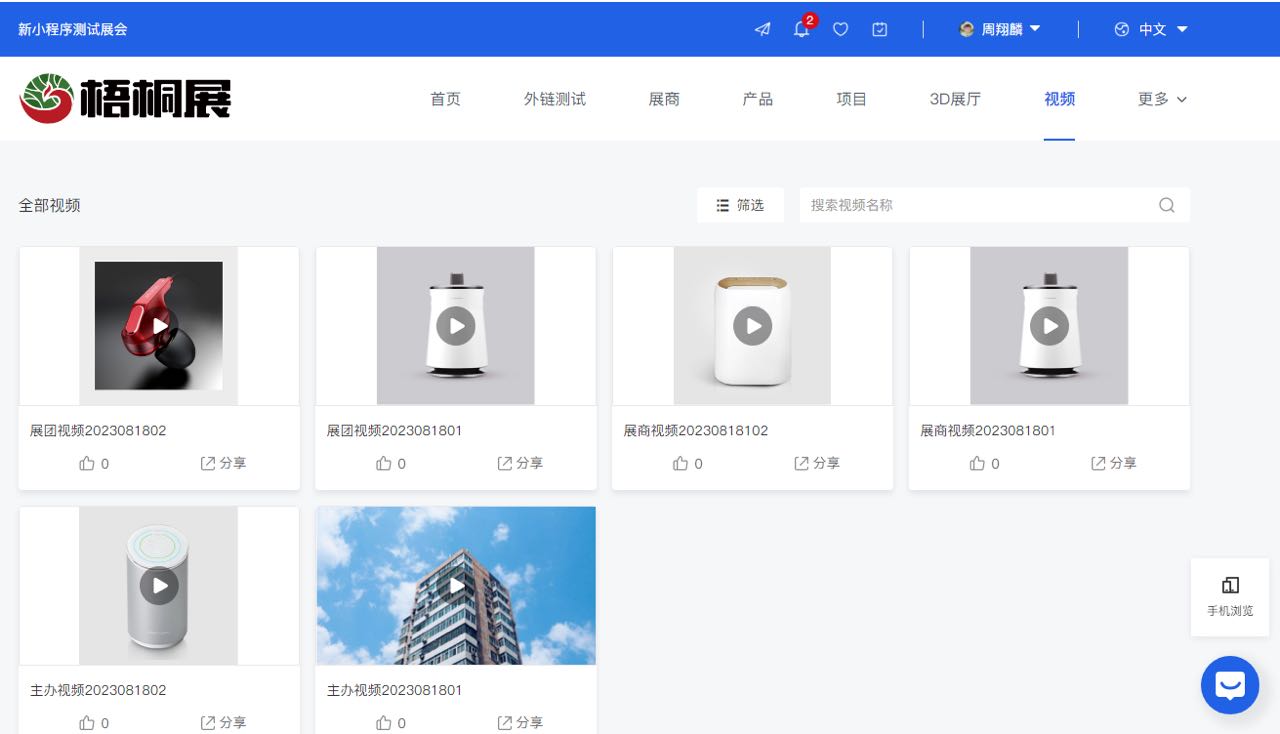The image size is (1280, 734).
Task: Click the 筛选 filter button
Action: pyautogui.click(x=740, y=205)
